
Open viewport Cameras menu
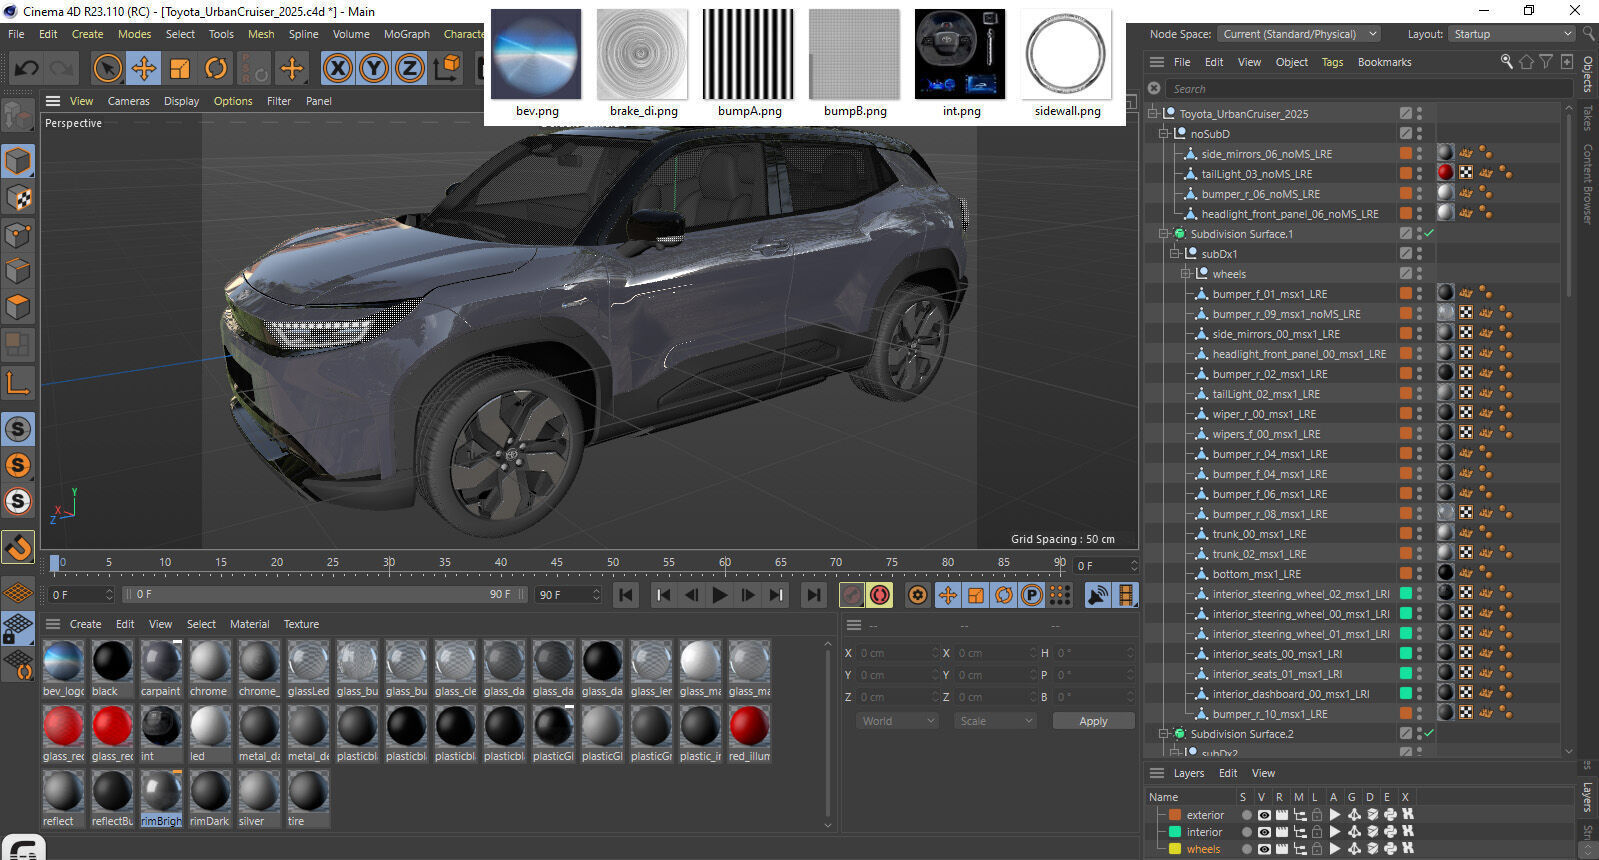(129, 101)
